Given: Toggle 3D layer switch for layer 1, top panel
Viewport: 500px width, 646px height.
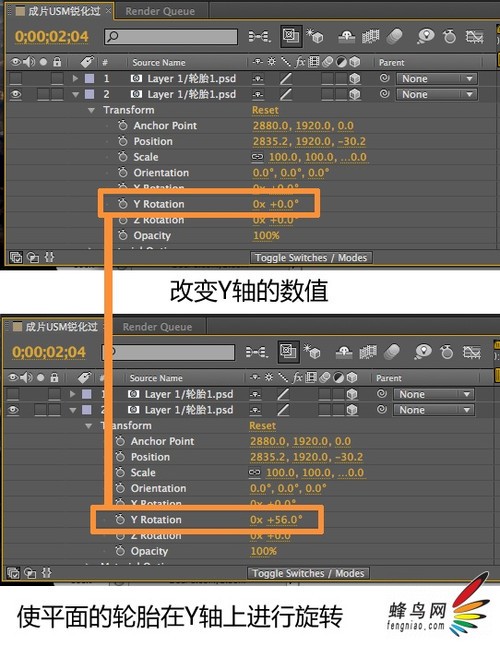Looking at the screenshot, I should (354, 78).
